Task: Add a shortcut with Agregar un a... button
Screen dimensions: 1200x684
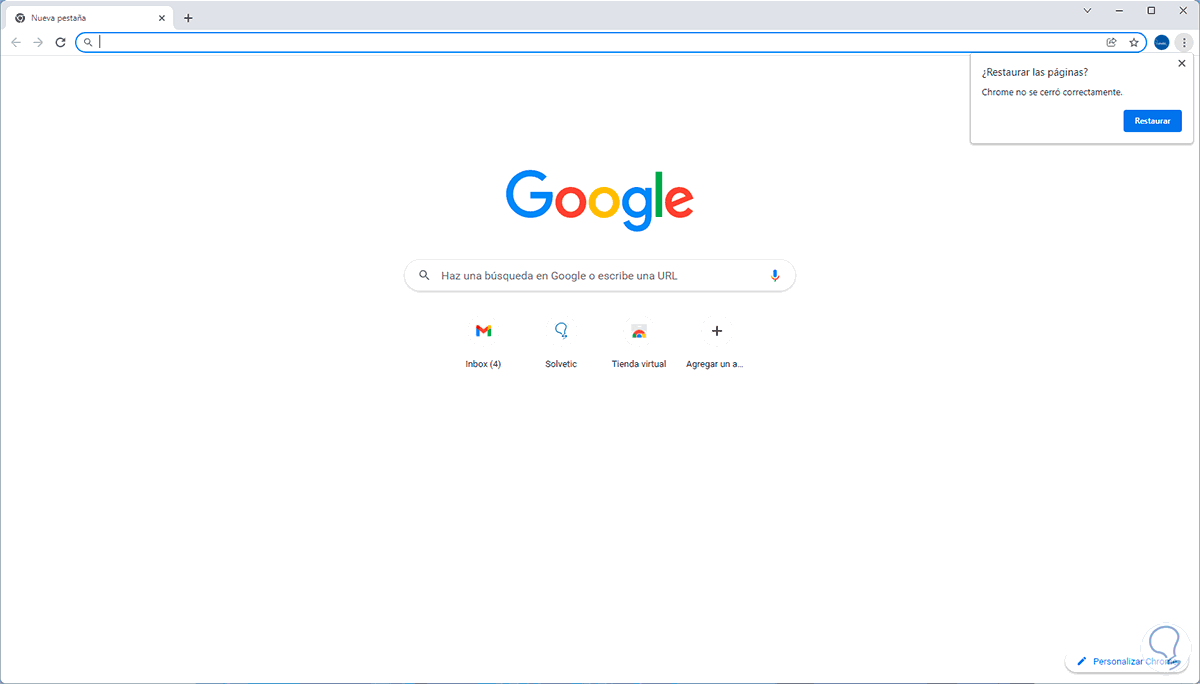Action: click(x=716, y=344)
